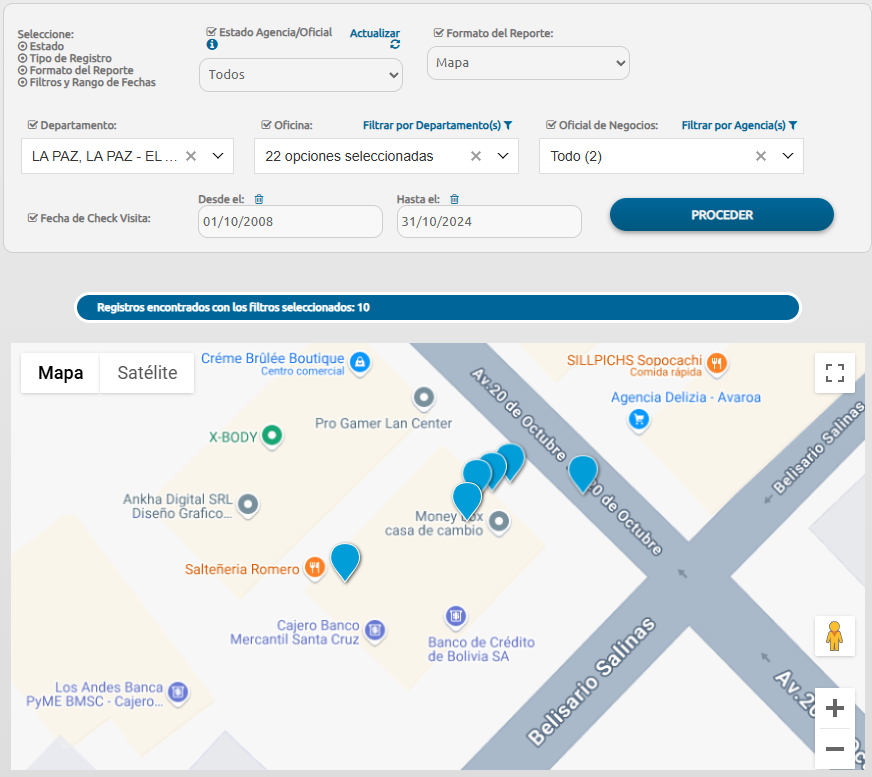Screen dimensions: 872x777
Task: Click the Street View pegman icon
Action: tap(834, 636)
